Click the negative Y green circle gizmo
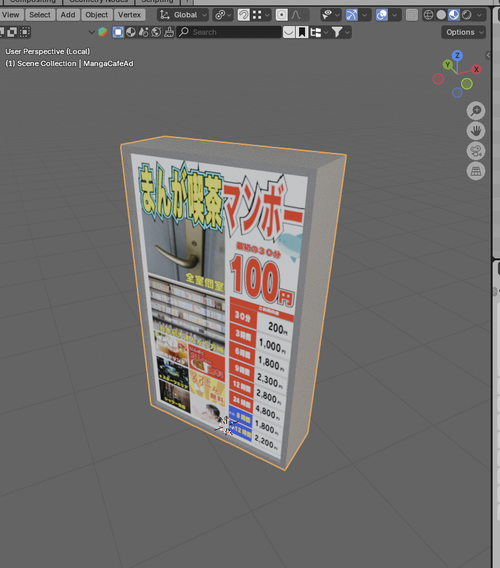500x568 pixels. 467,84
